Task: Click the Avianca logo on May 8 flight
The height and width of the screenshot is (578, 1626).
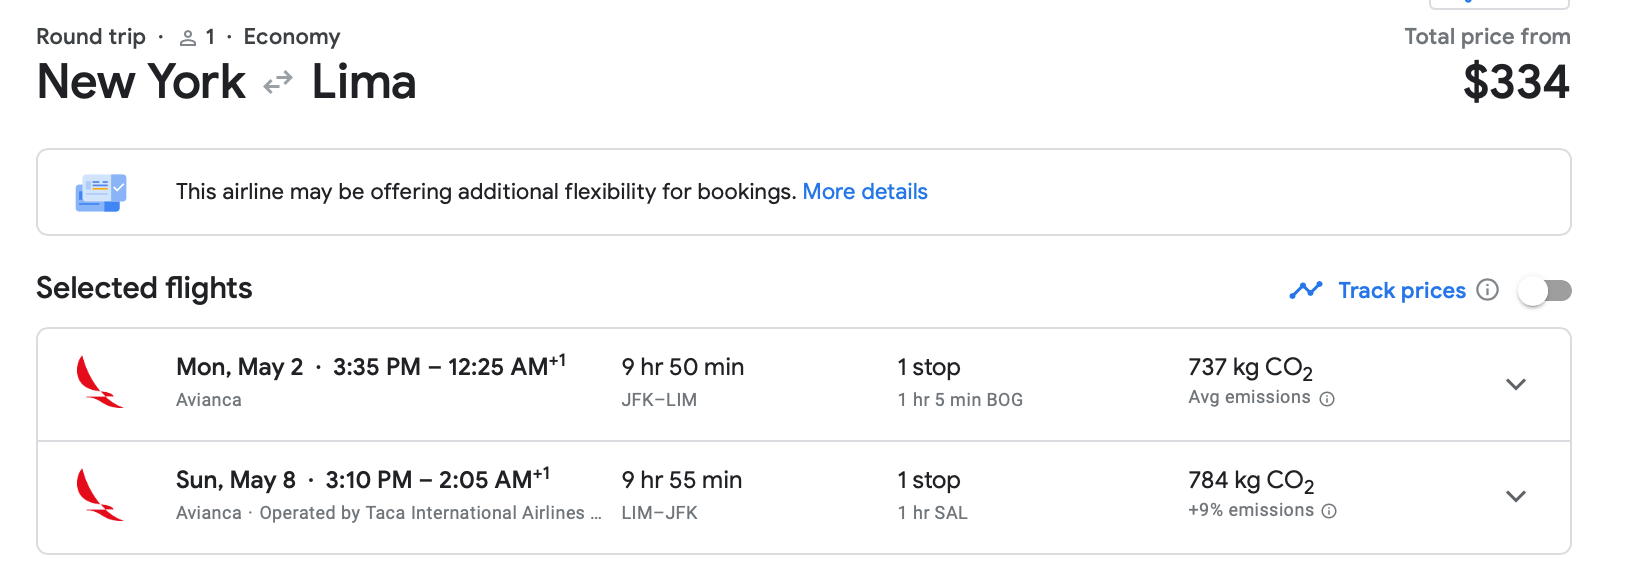Action: tap(100, 496)
